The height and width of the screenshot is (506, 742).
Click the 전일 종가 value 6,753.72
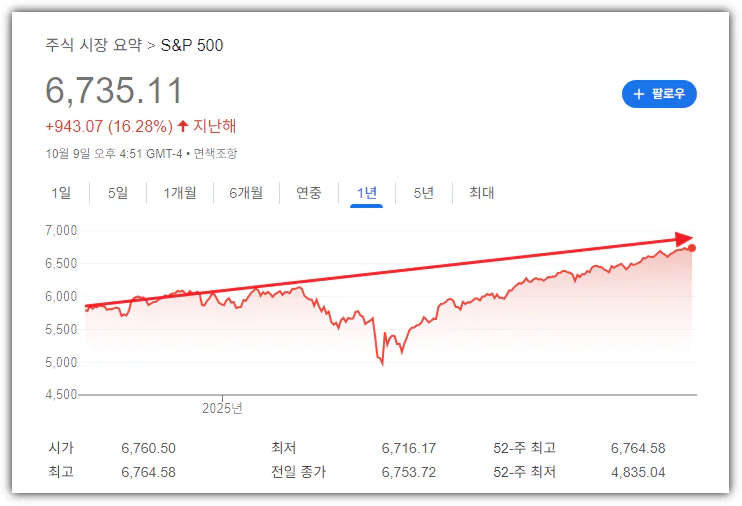pyautogui.click(x=408, y=472)
